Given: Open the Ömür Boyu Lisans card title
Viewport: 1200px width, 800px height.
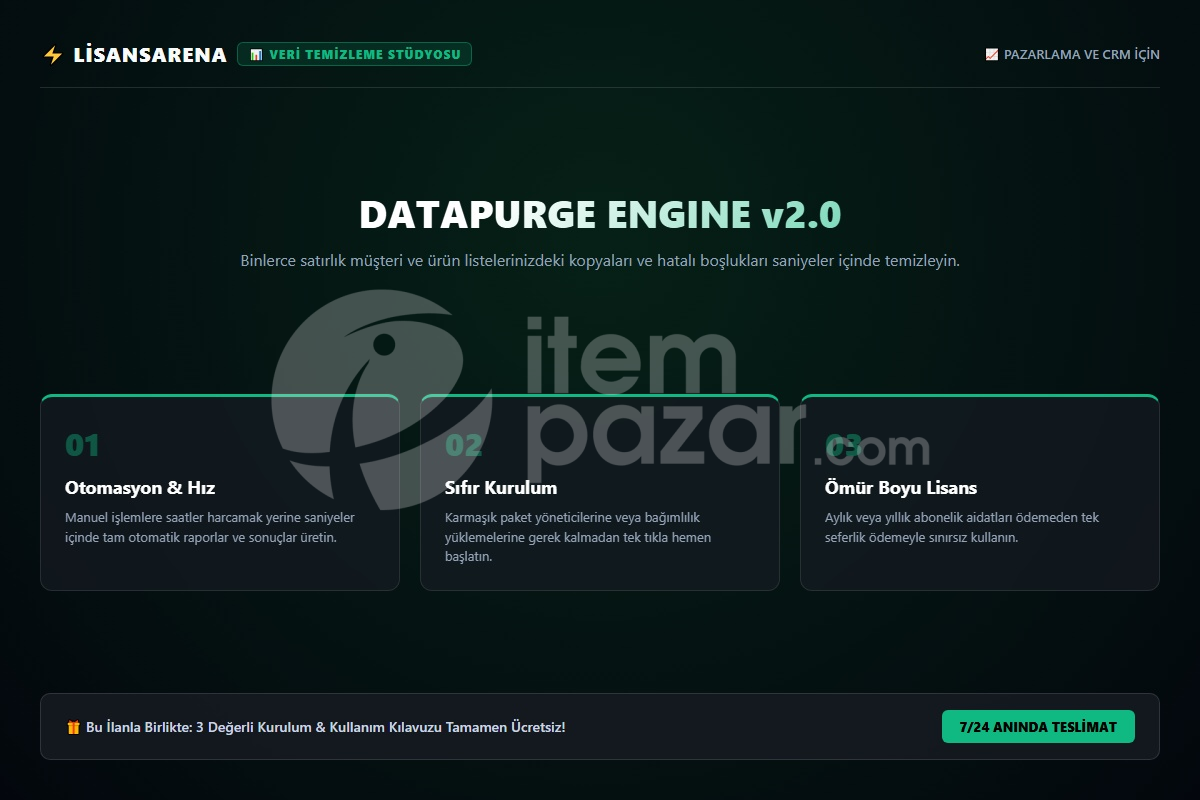Looking at the screenshot, I should pyautogui.click(x=901, y=488).
